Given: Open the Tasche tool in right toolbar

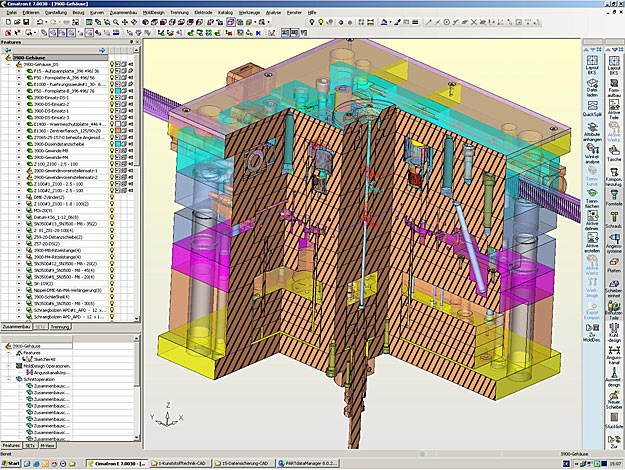Looking at the screenshot, I should (x=613, y=152).
